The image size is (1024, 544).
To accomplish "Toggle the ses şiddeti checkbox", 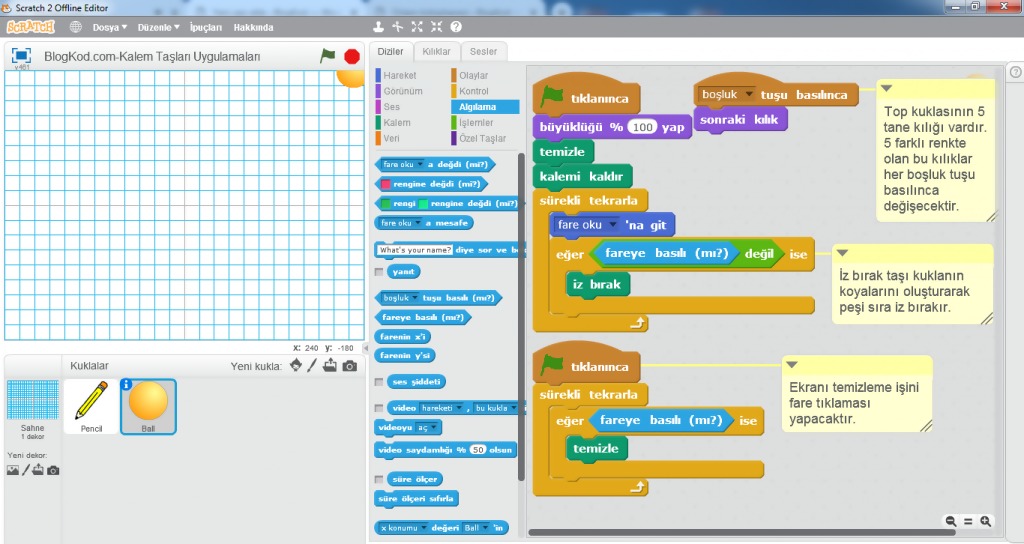I will [x=379, y=381].
